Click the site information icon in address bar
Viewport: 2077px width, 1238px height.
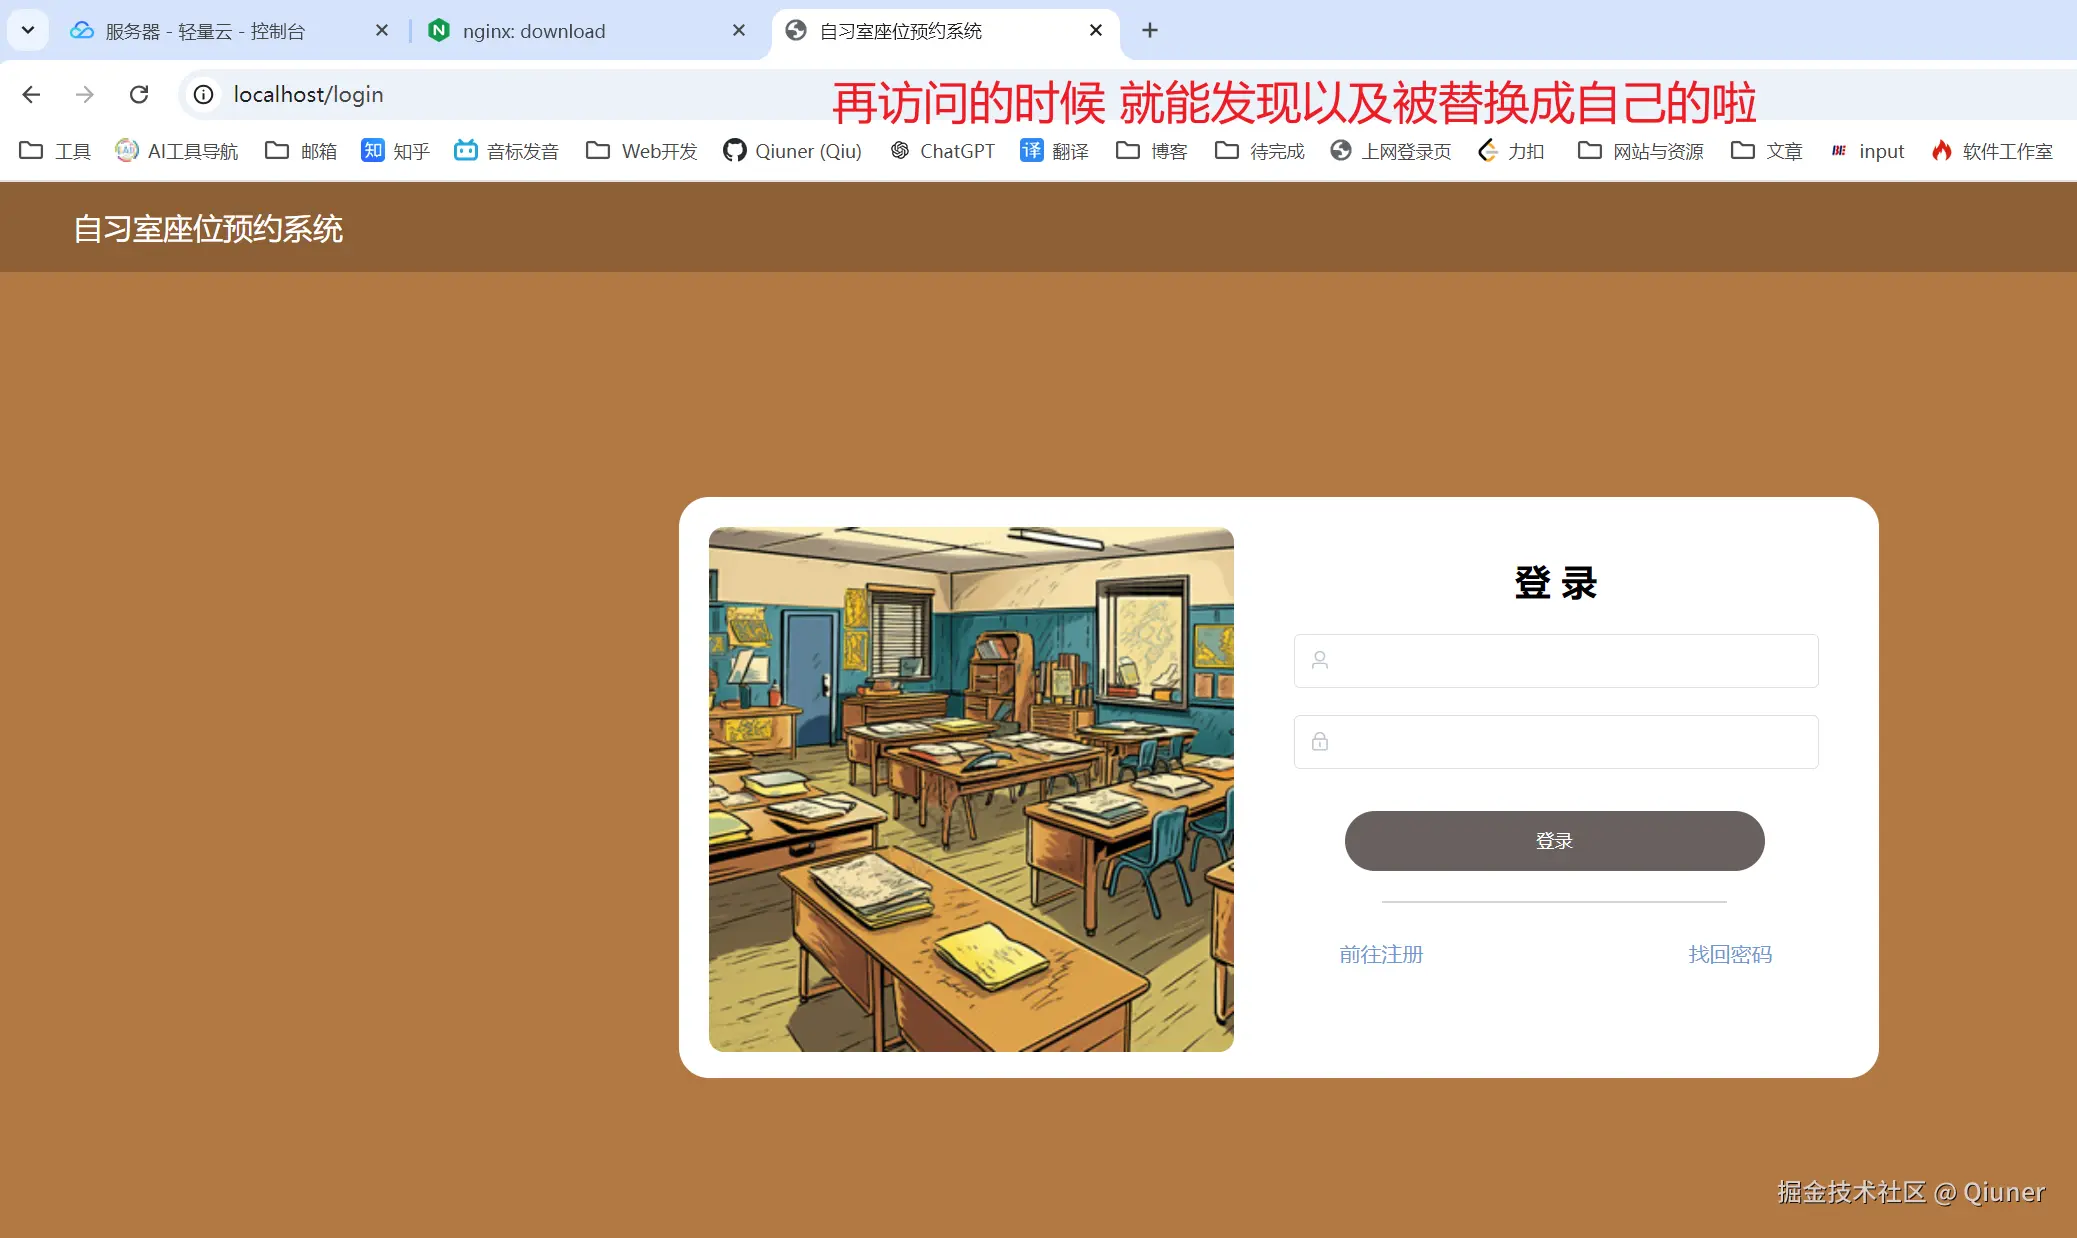(x=203, y=94)
